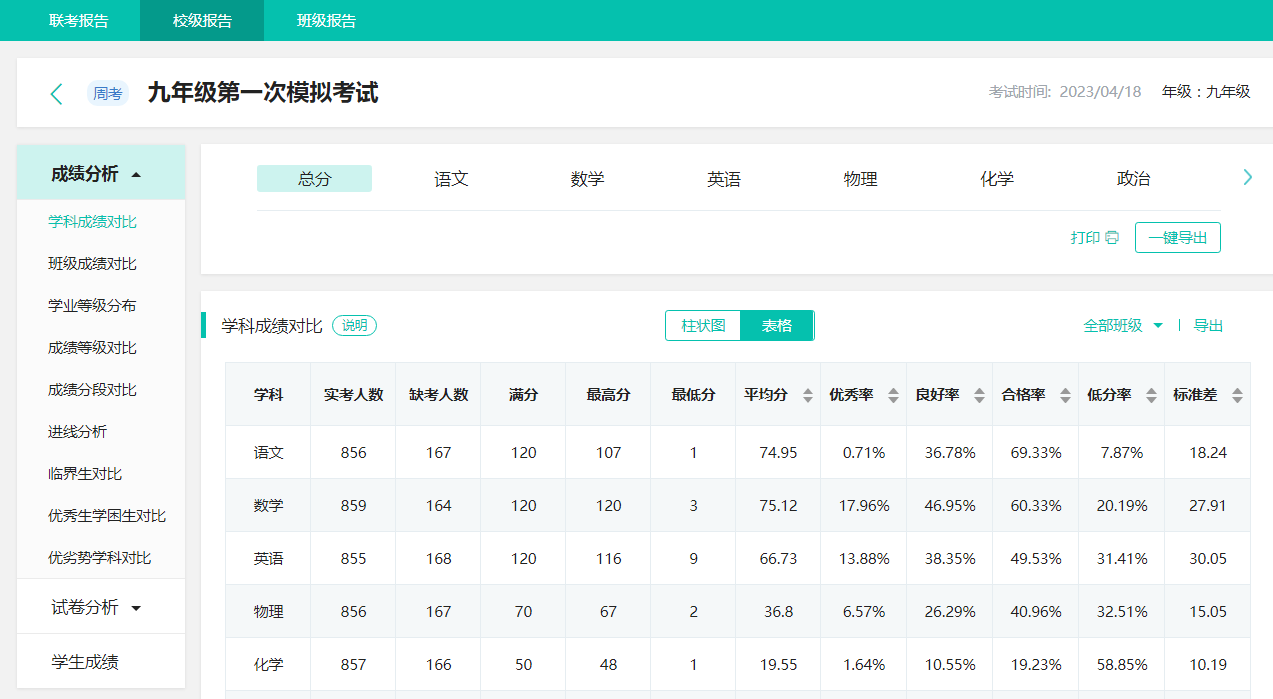Switch view to 柱状图

point(703,325)
